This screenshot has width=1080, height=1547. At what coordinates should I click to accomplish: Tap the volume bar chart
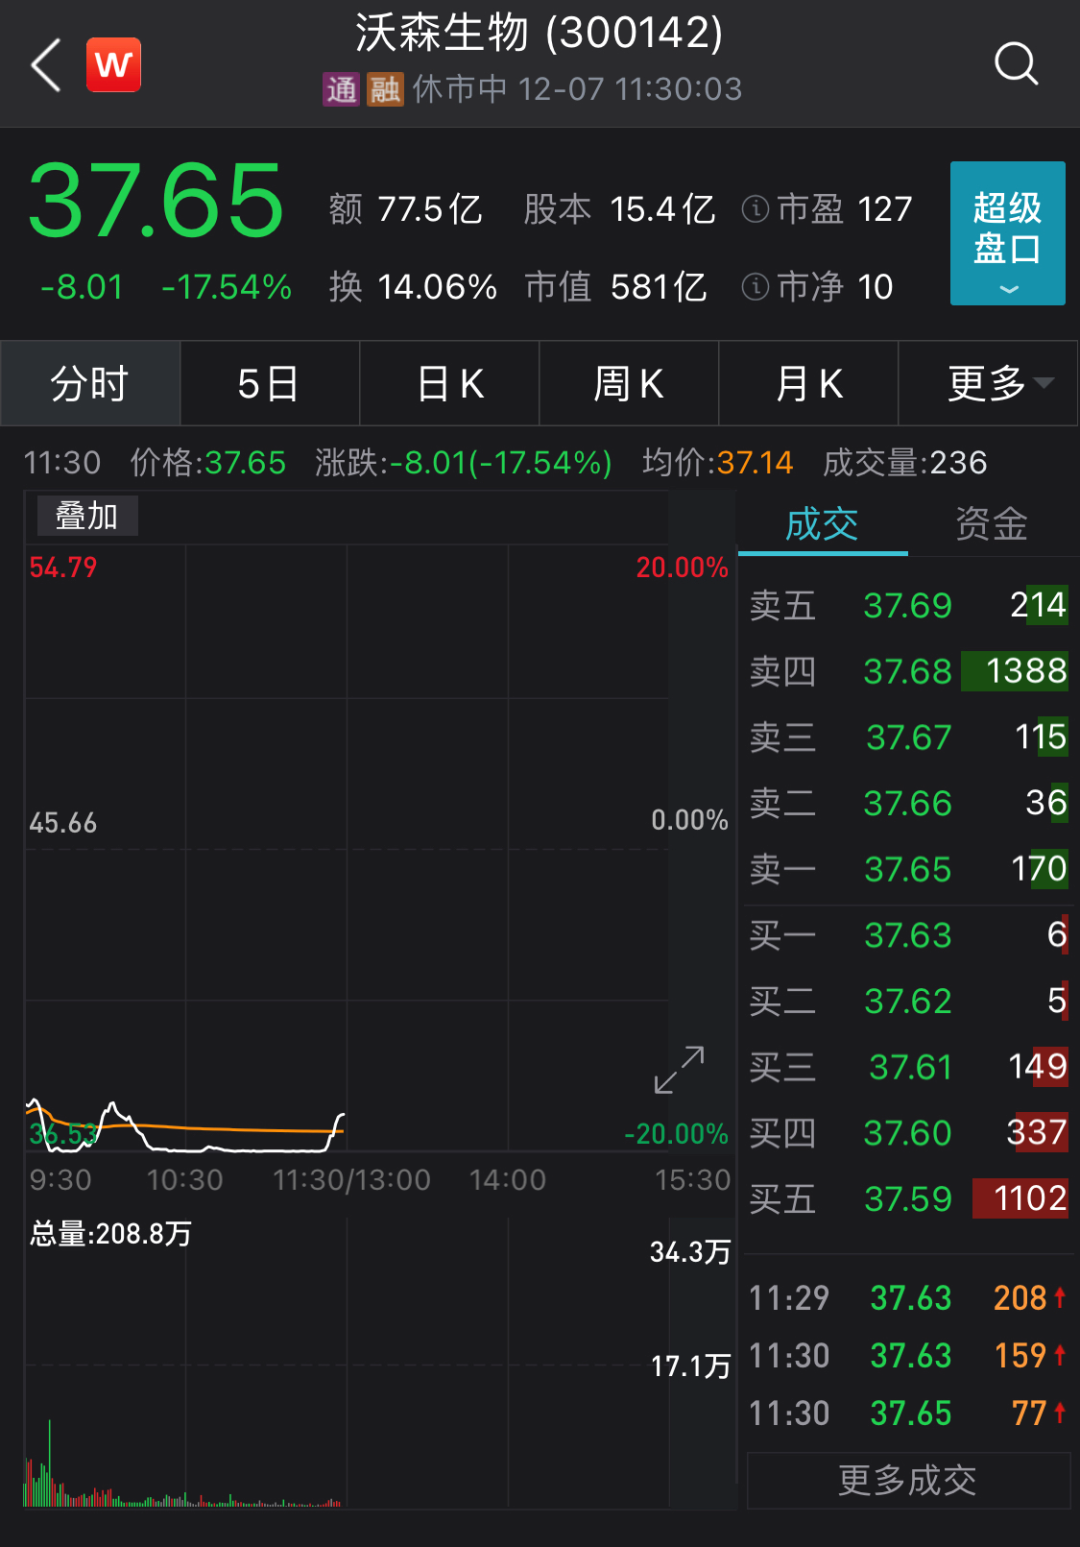tap(346, 1364)
